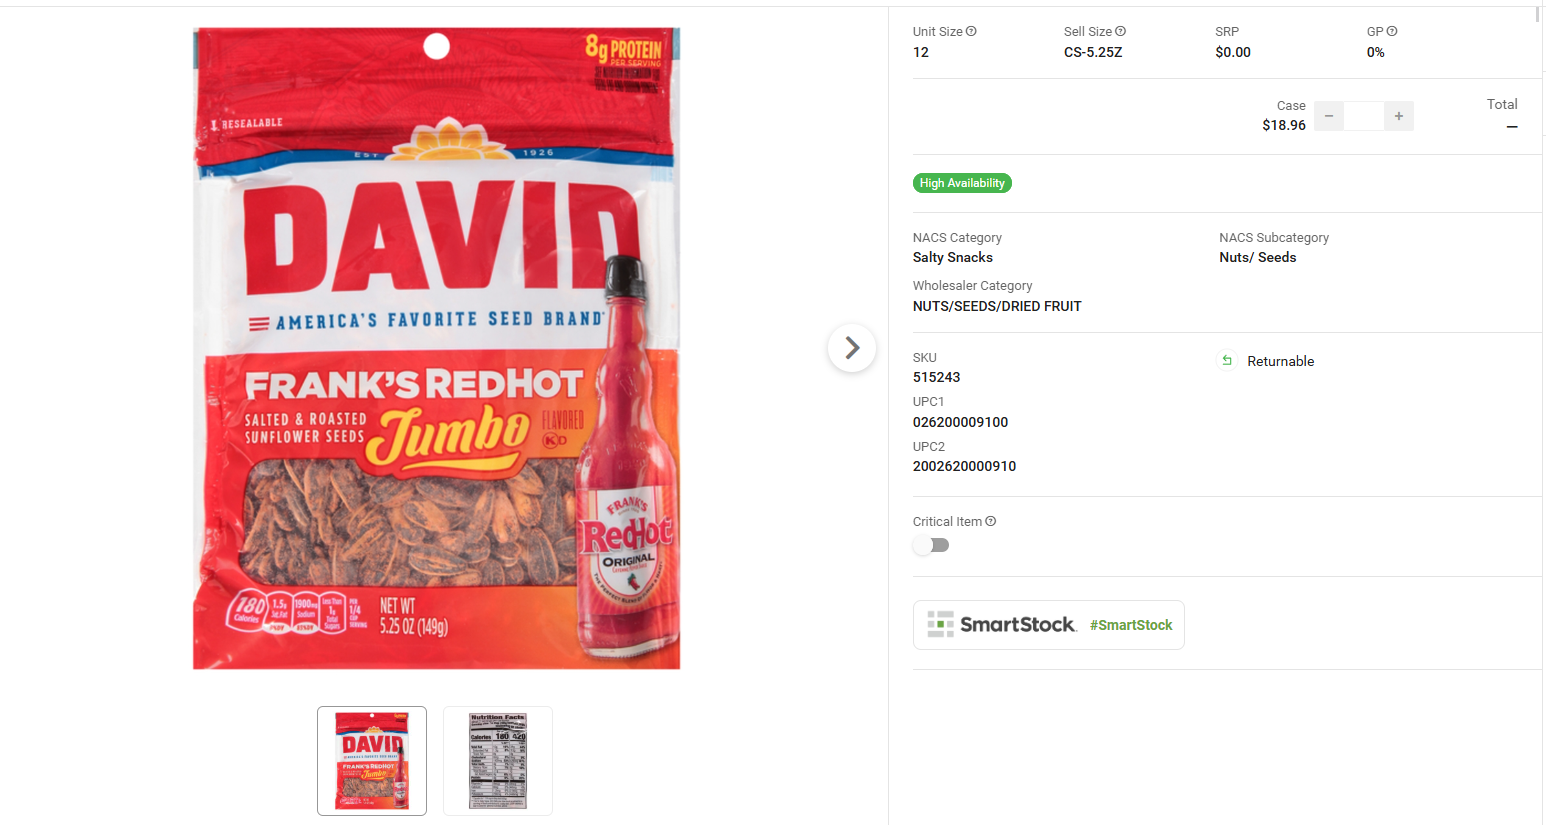Click the SKU number 515243
Screen dimensions: 1546x825
click(x=936, y=377)
